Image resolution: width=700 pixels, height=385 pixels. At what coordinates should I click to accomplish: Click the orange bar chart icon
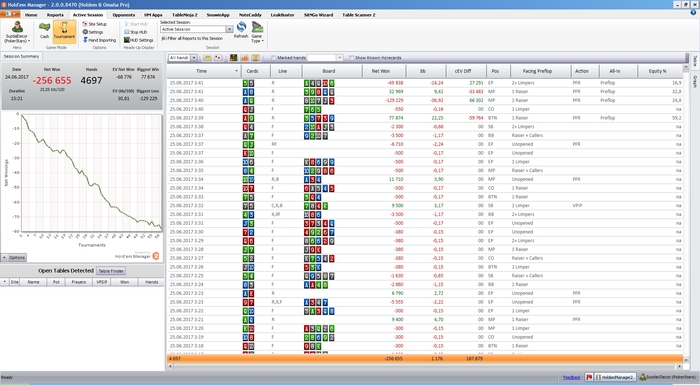point(244,58)
